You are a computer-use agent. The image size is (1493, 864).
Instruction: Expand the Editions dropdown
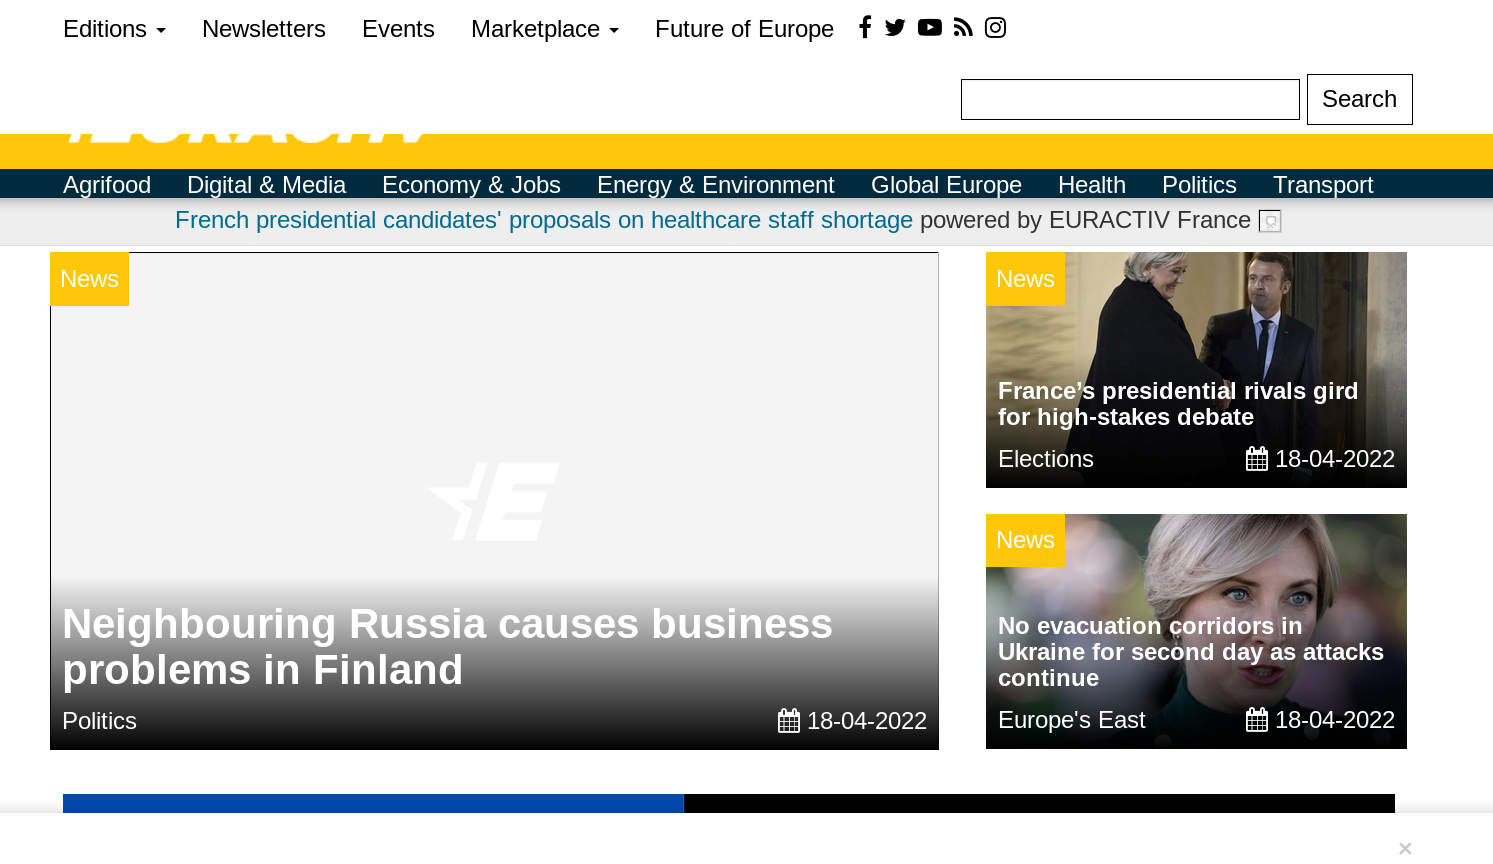106,29
